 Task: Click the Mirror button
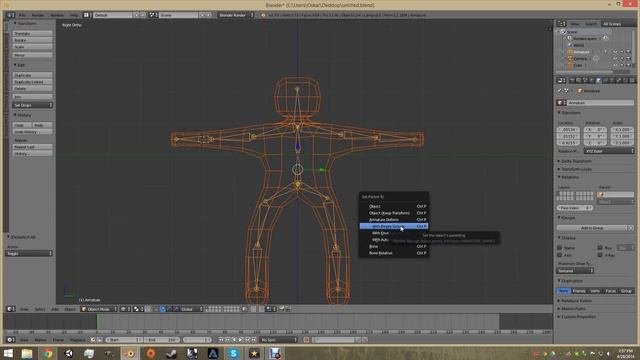click(x=32, y=55)
